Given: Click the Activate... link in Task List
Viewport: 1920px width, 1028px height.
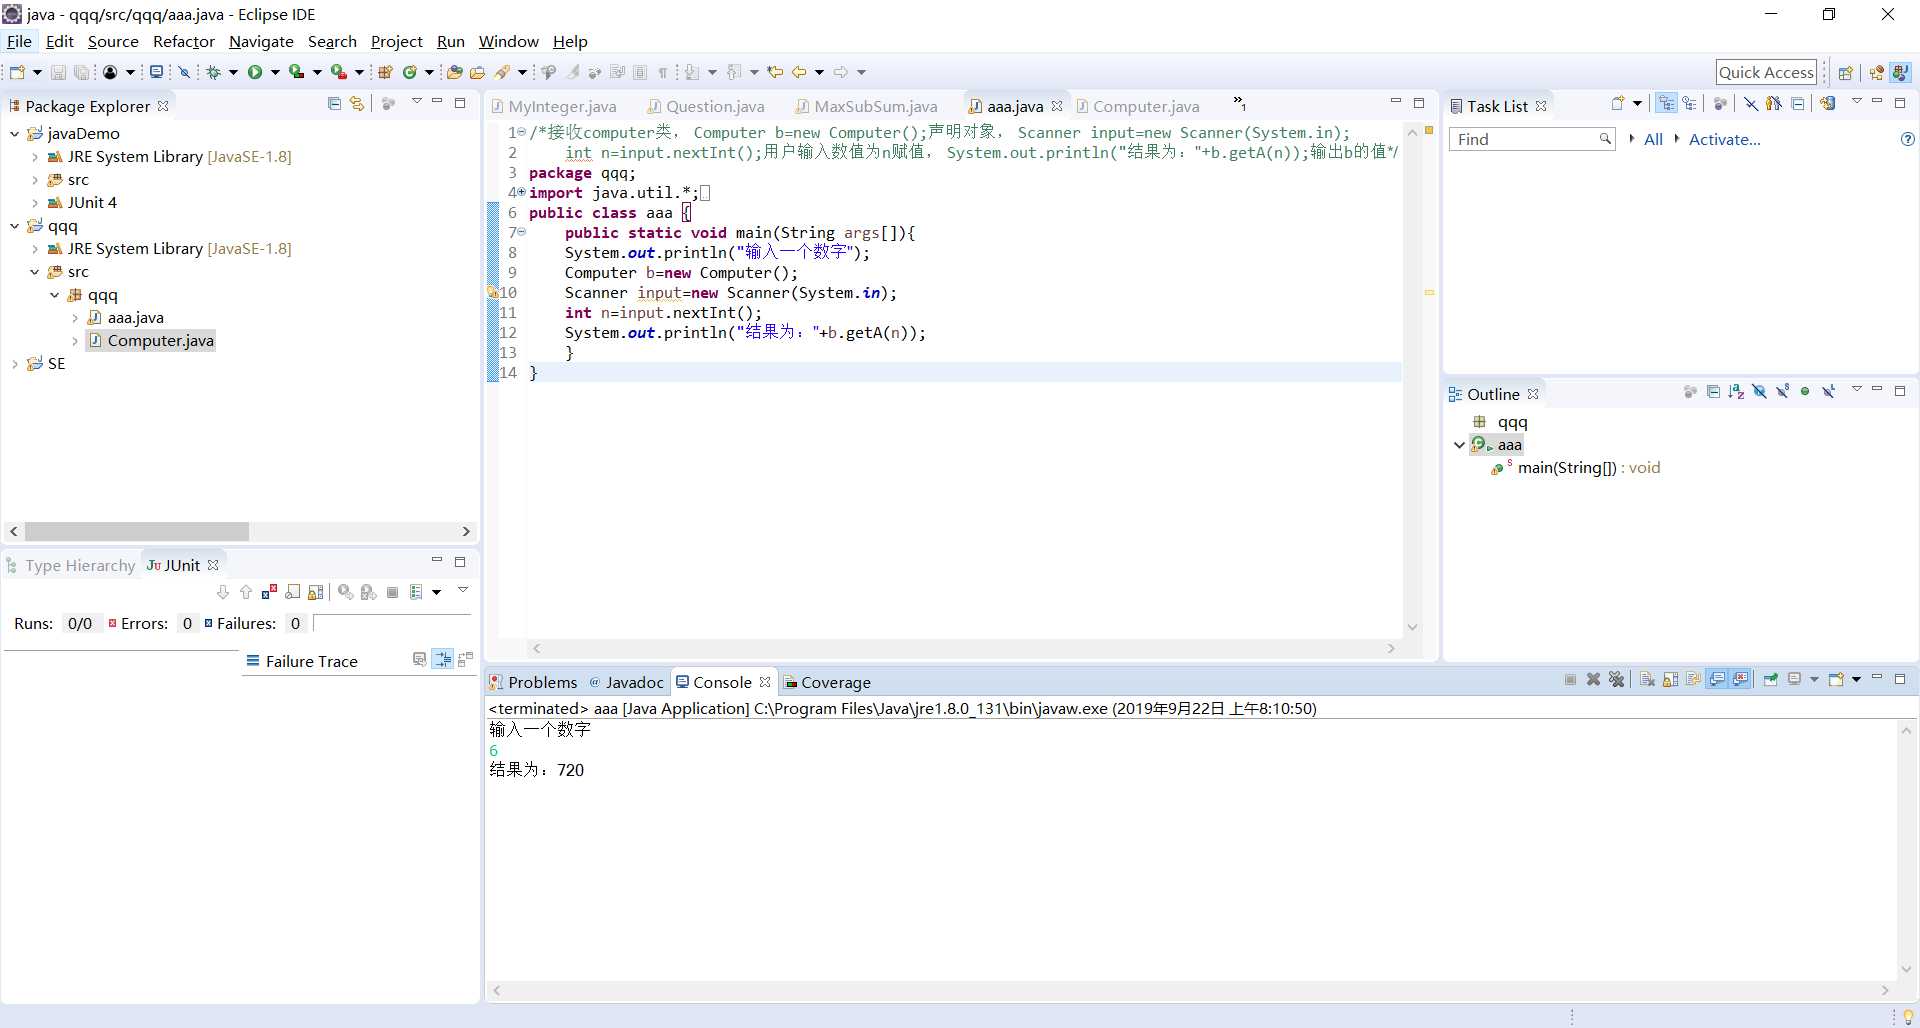Looking at the screenshot, I should tap(1724, 139).
